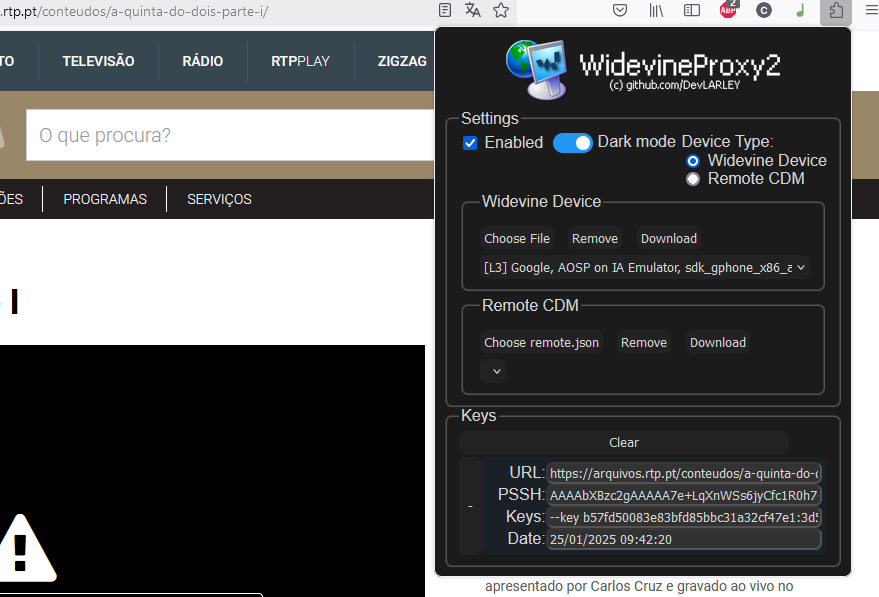Click Remove in the Widevine Device section
The image size is (879, 597).
[595, 239]
